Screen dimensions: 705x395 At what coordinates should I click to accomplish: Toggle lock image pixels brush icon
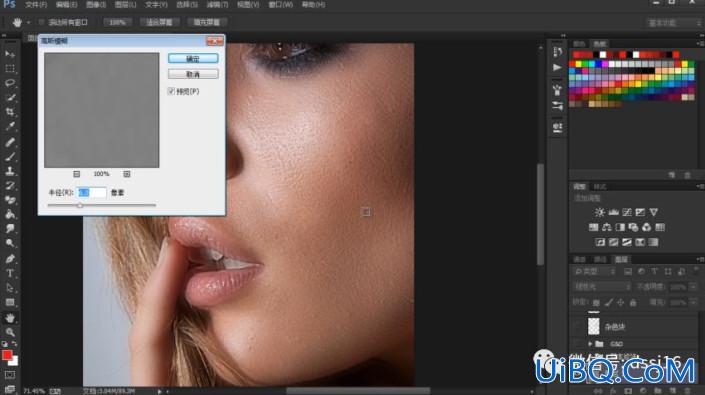click(608, 302)
